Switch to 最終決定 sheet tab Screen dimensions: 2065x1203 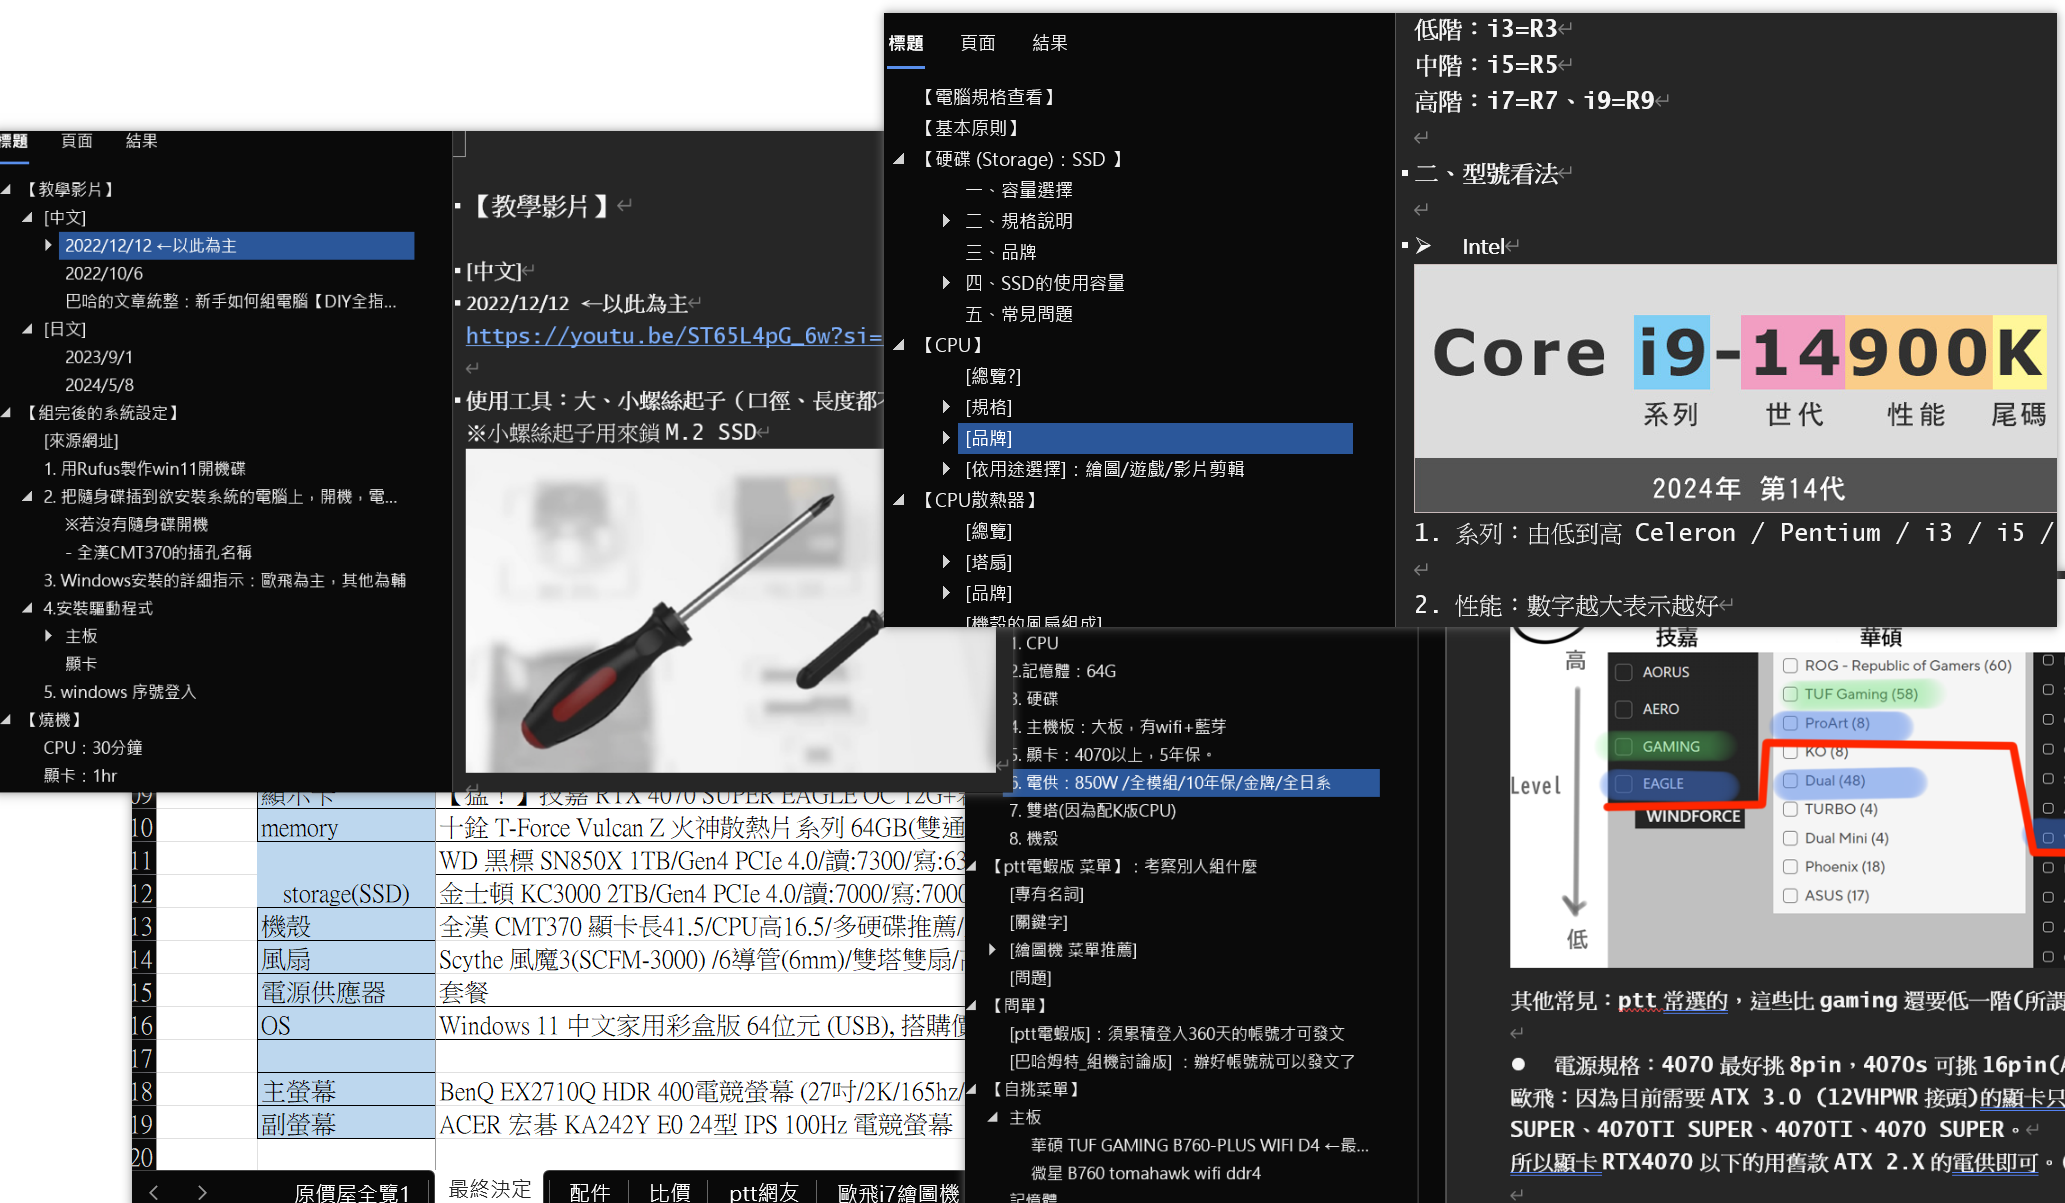click(x=490, y=1189)
